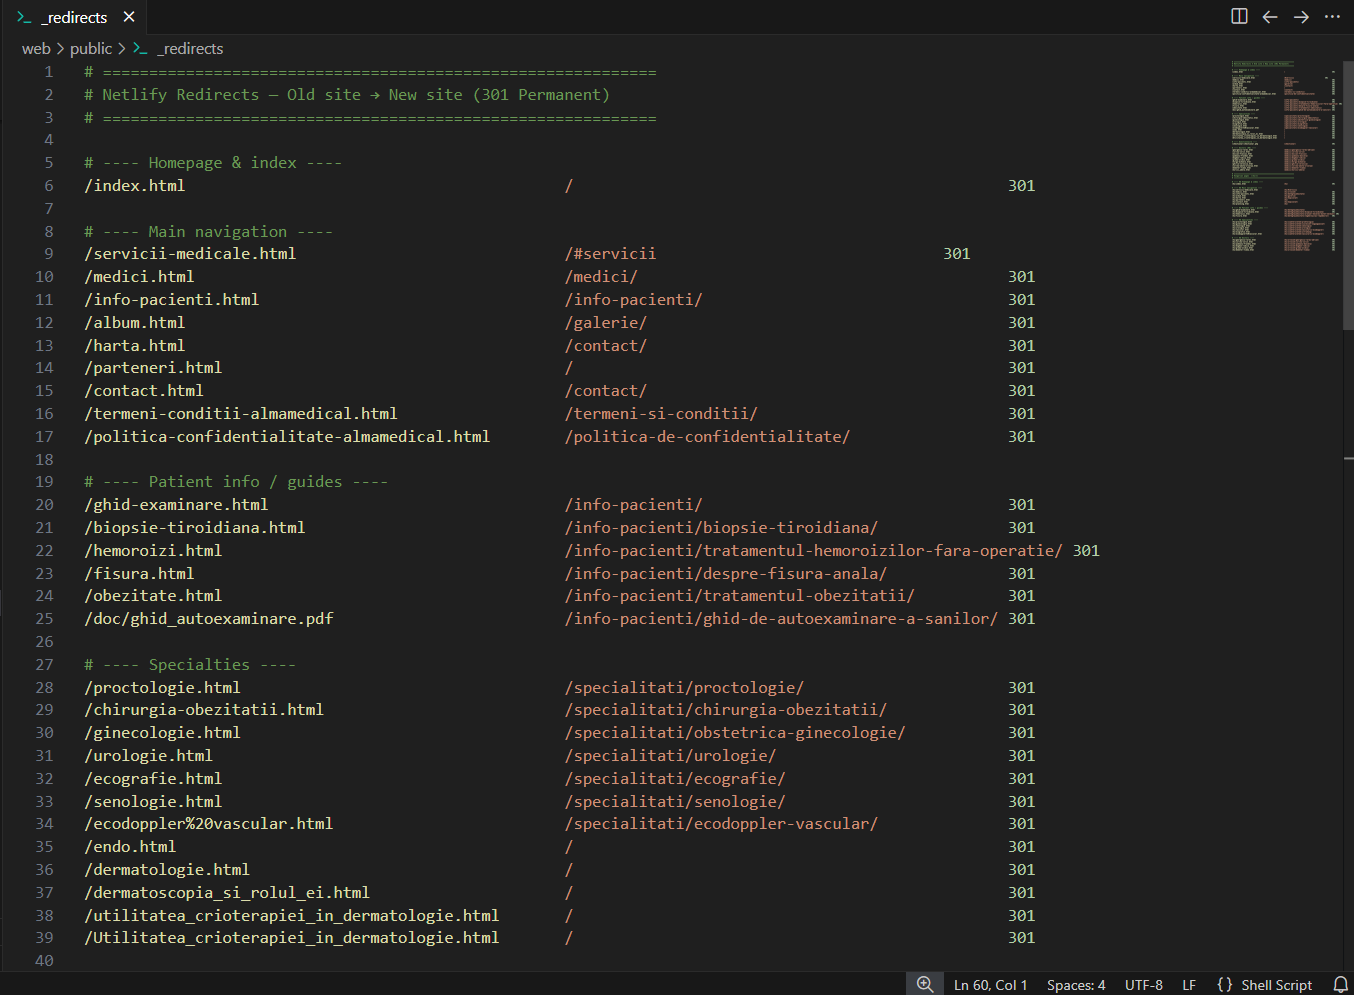
Task: Change end of line sequence LF
Action: coord(1189,985)
